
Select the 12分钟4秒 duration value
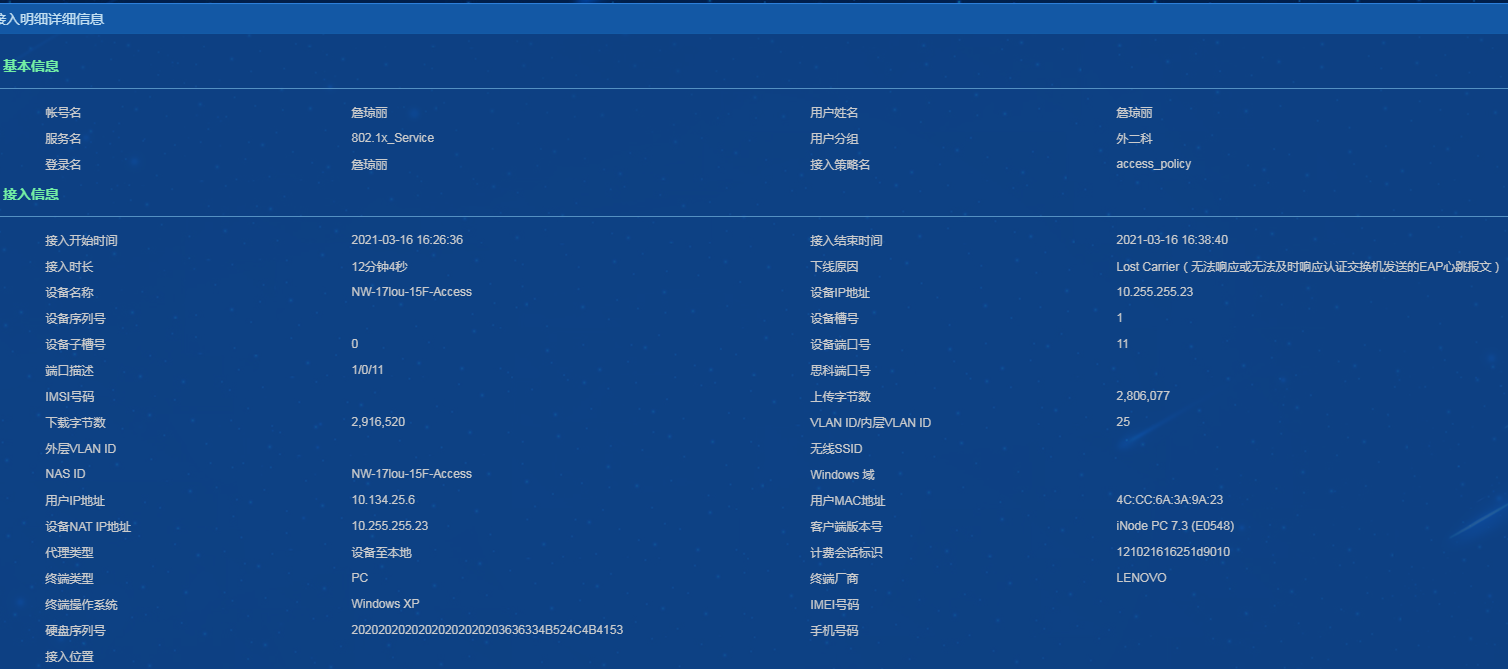379,267
